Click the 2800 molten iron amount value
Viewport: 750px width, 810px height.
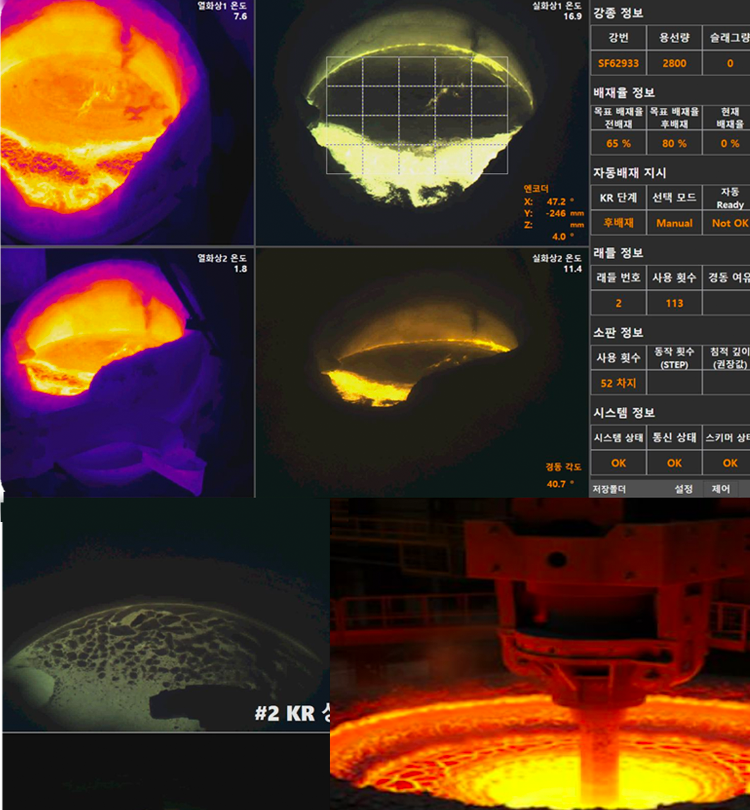point(674,63)
